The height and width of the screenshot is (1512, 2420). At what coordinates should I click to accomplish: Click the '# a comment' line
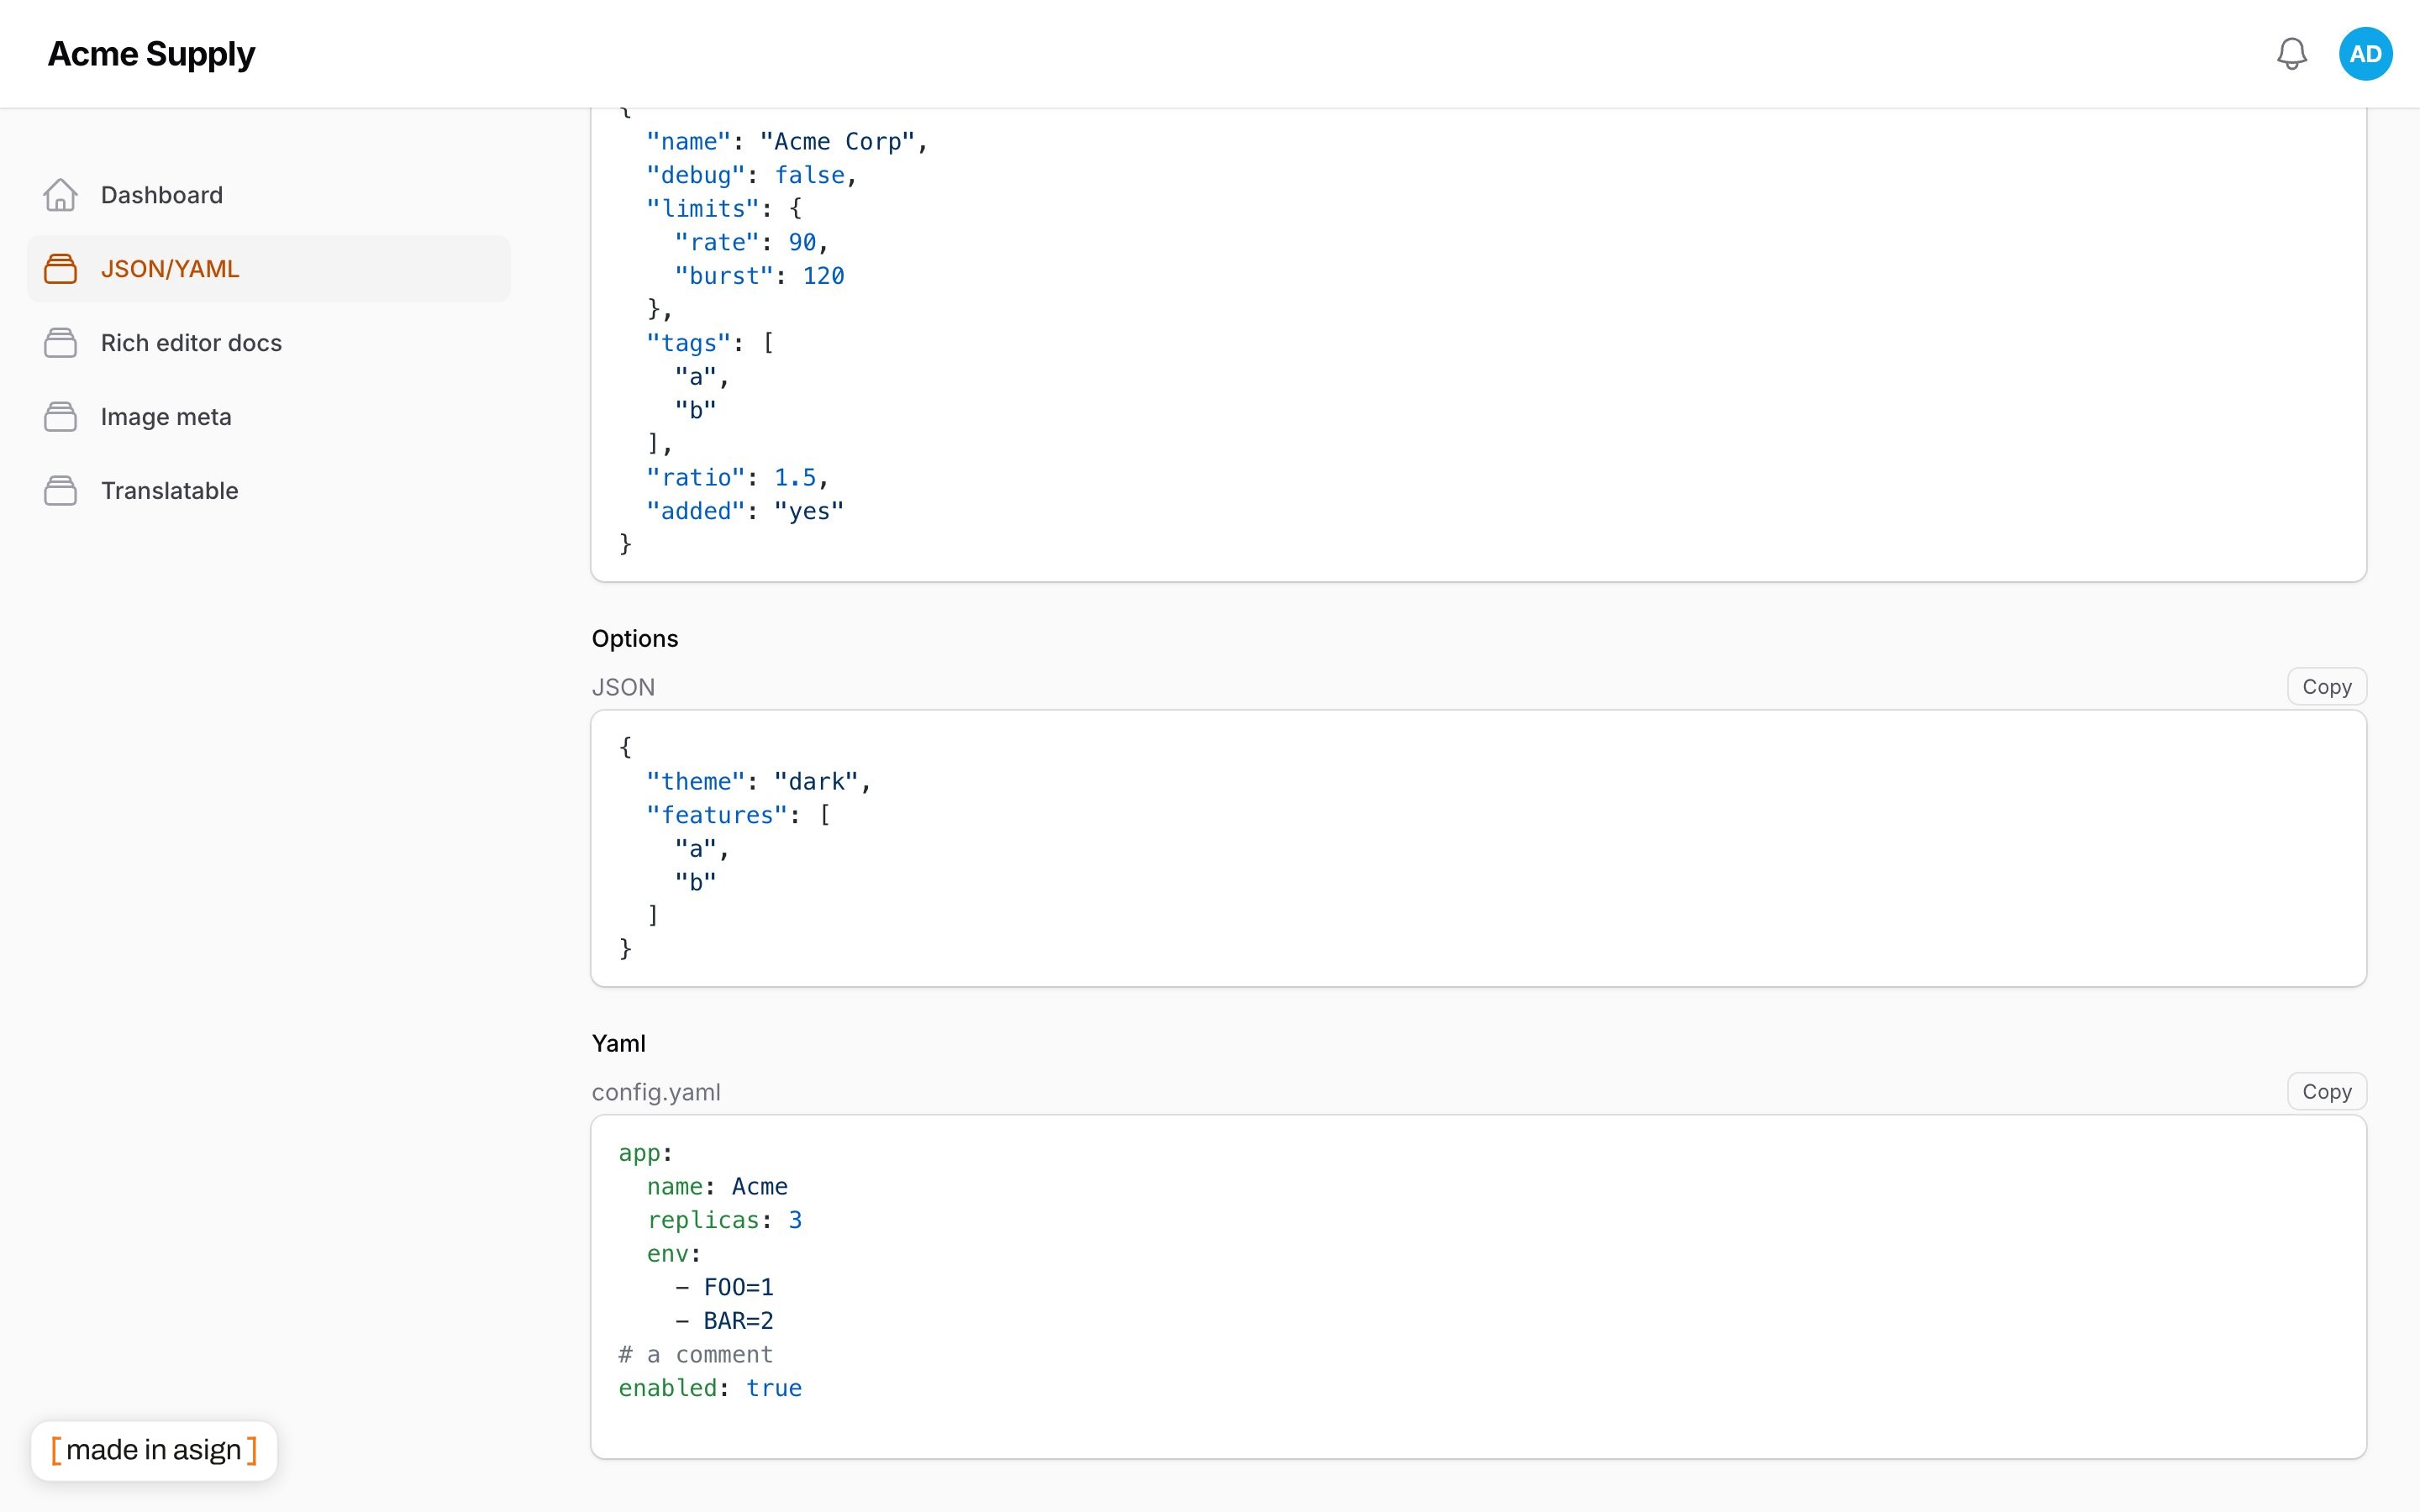[x=696, y=1355]
